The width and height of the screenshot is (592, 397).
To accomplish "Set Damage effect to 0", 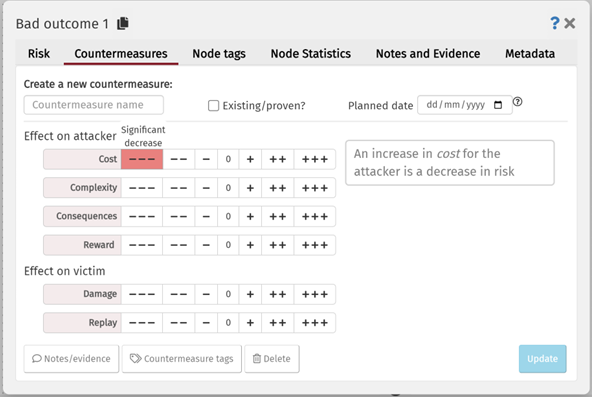I will tap(228, 294).
